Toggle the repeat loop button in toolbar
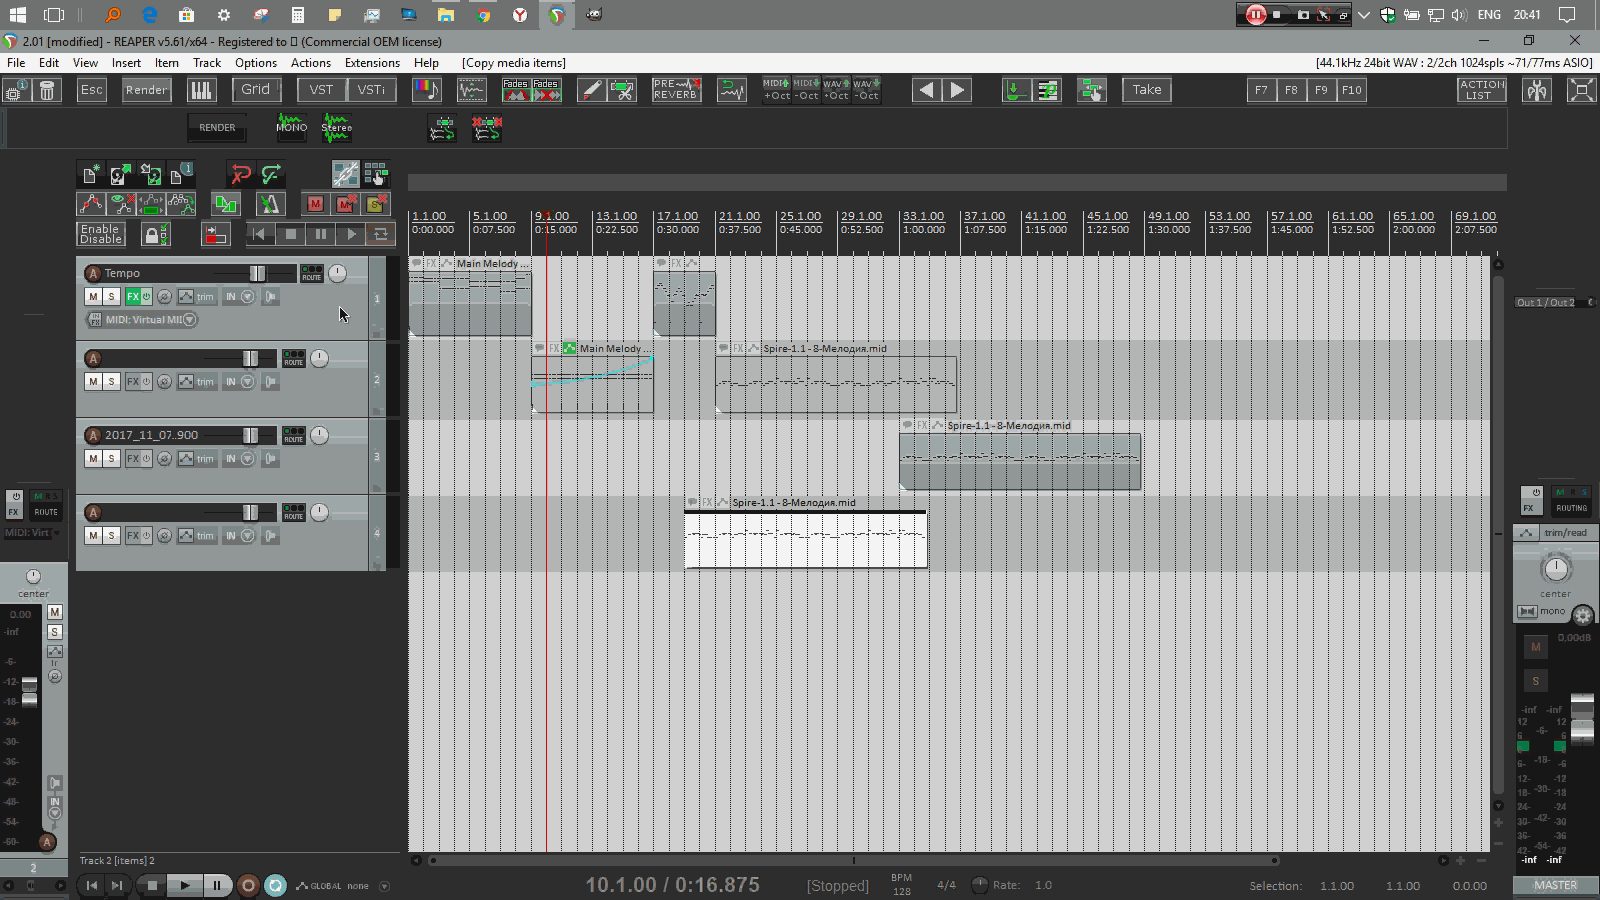 (x=381, y=234)
